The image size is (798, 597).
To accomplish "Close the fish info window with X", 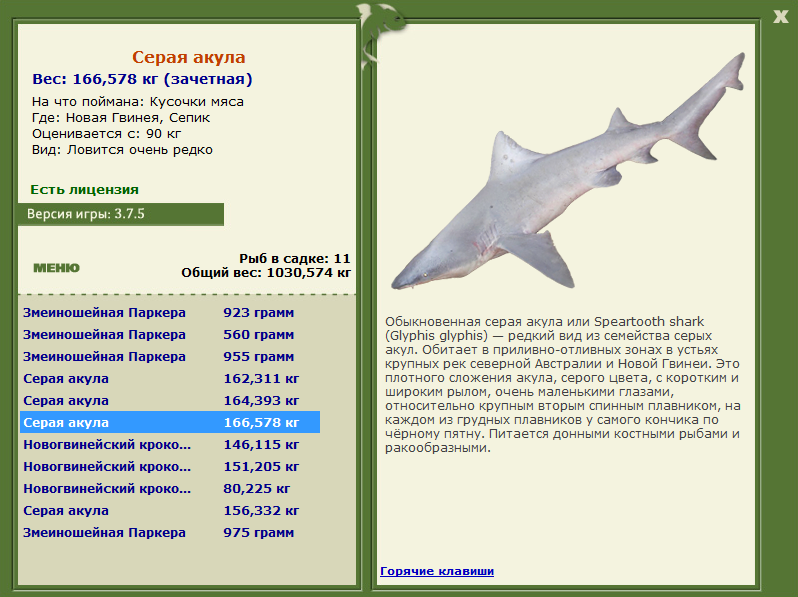I will (x=780, y=16).
